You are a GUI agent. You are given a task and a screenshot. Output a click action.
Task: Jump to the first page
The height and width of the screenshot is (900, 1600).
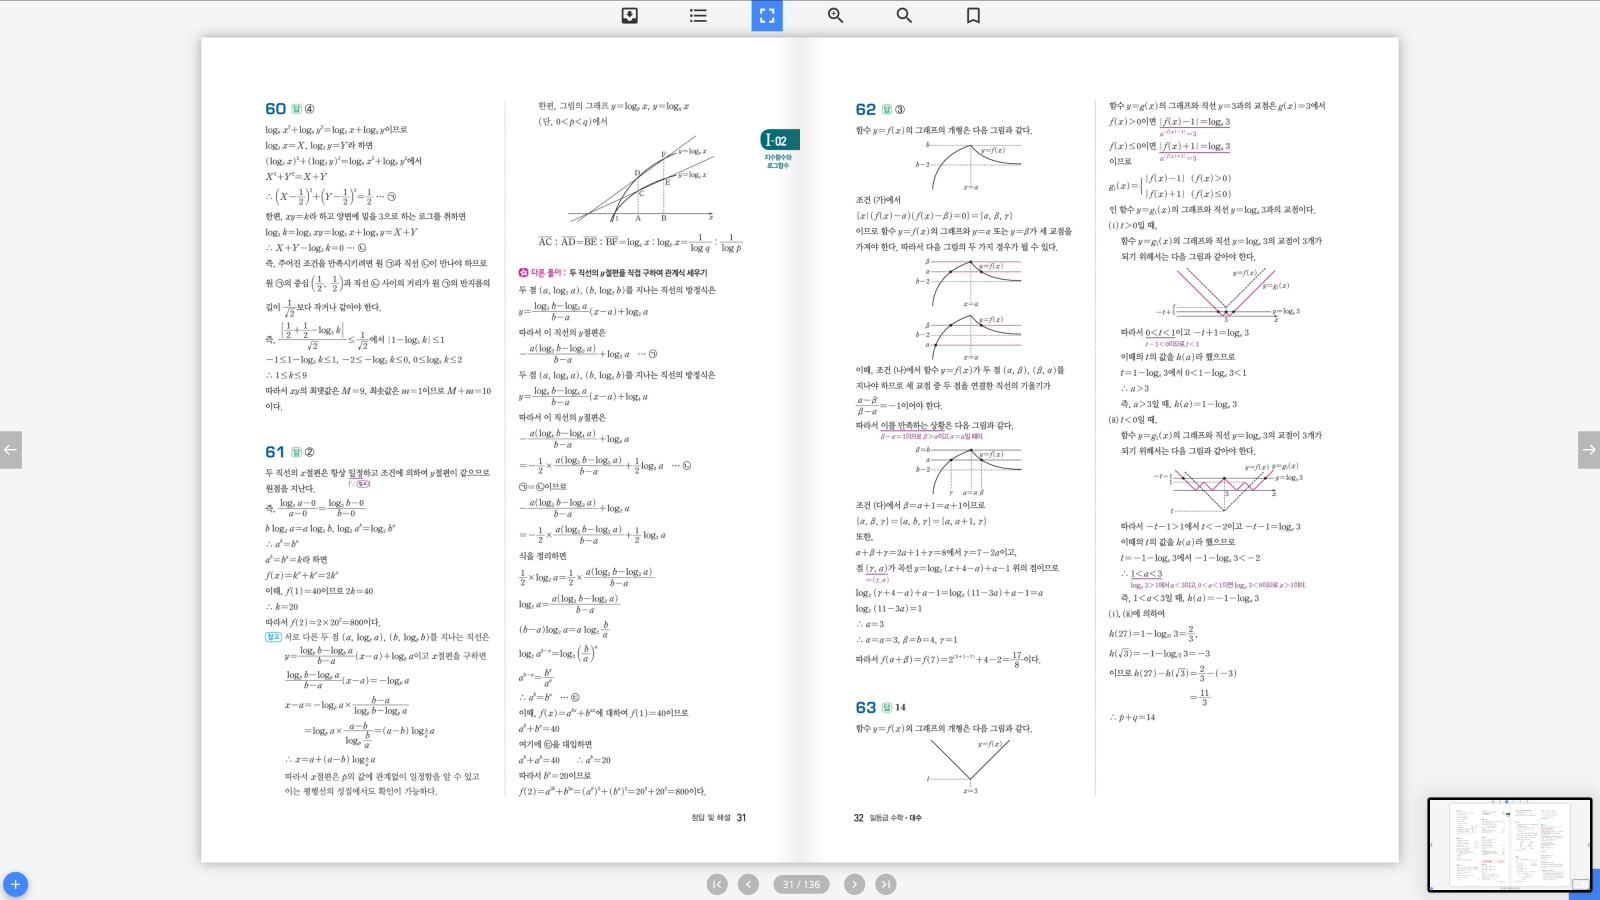(717, 884)
